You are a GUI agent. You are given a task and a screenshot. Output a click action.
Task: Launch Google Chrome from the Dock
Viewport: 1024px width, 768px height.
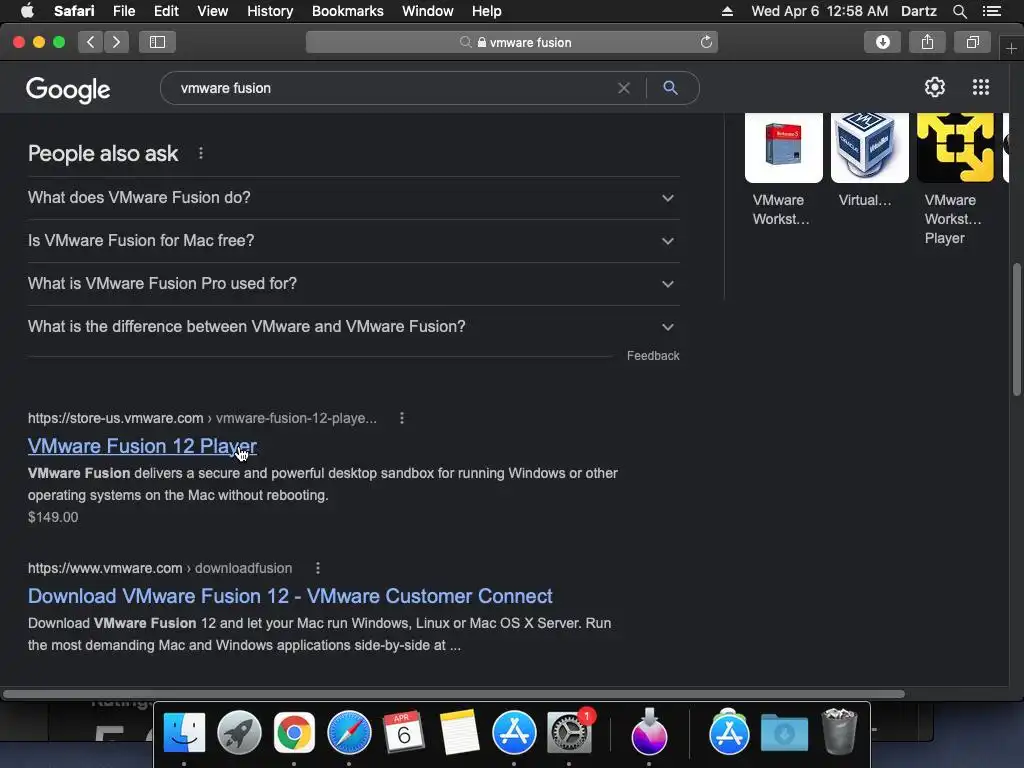(x=294, y=733)
